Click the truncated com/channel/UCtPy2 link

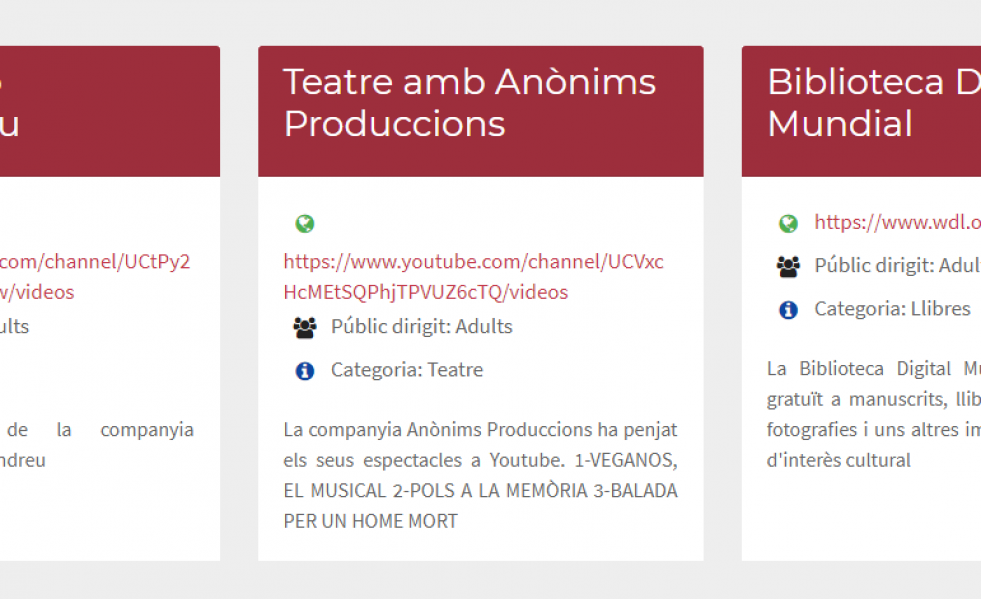97,261
